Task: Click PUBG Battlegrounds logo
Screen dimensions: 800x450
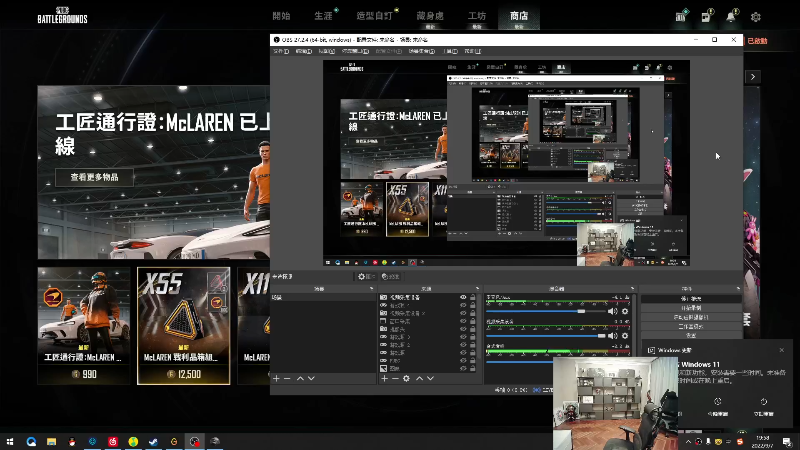Action: pyautogui.click(x=62, y=15)
